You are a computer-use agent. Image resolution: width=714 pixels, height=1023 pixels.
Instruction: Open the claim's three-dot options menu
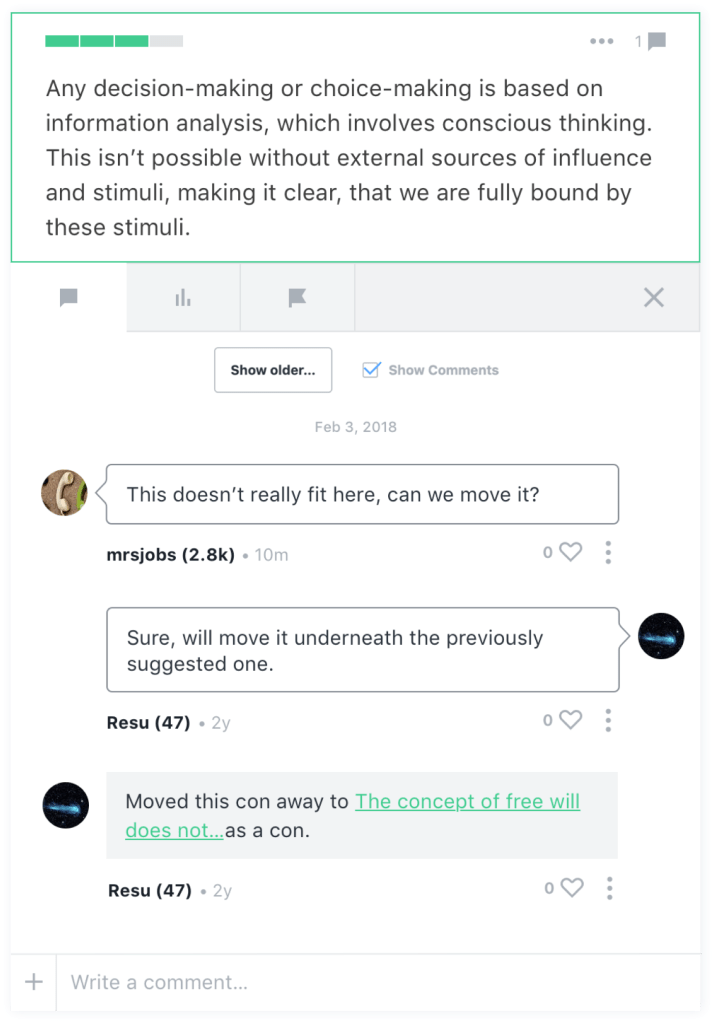tap(601, 41)
